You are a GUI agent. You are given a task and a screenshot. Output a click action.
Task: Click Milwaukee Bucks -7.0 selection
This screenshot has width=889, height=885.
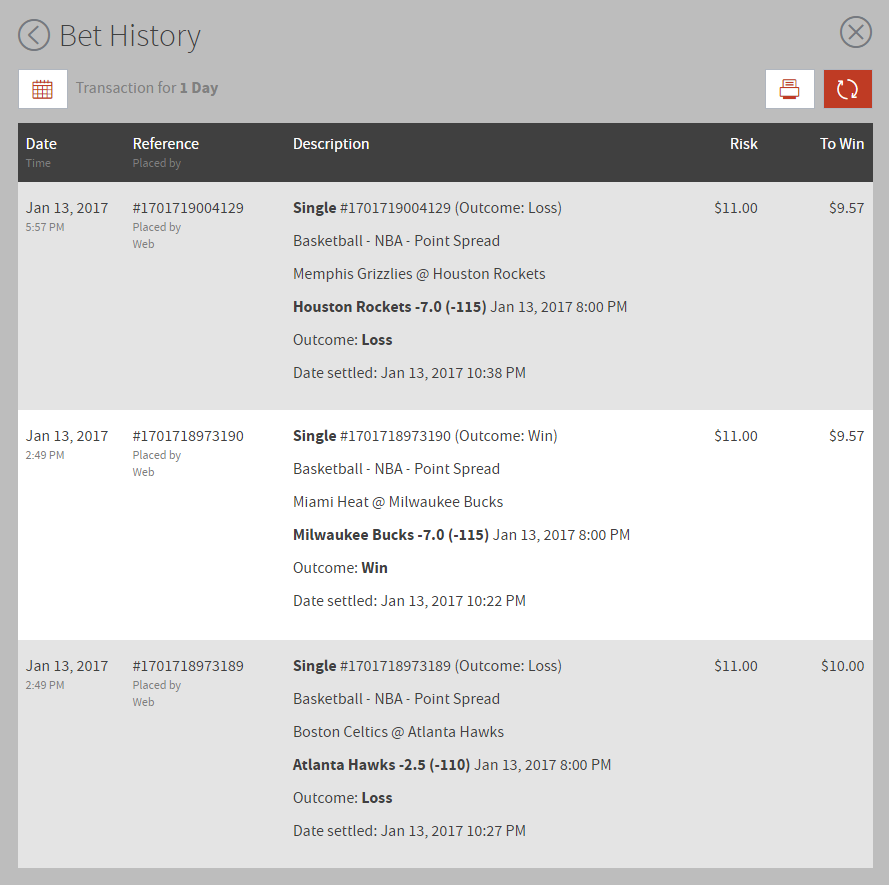(x=390, y=535)
